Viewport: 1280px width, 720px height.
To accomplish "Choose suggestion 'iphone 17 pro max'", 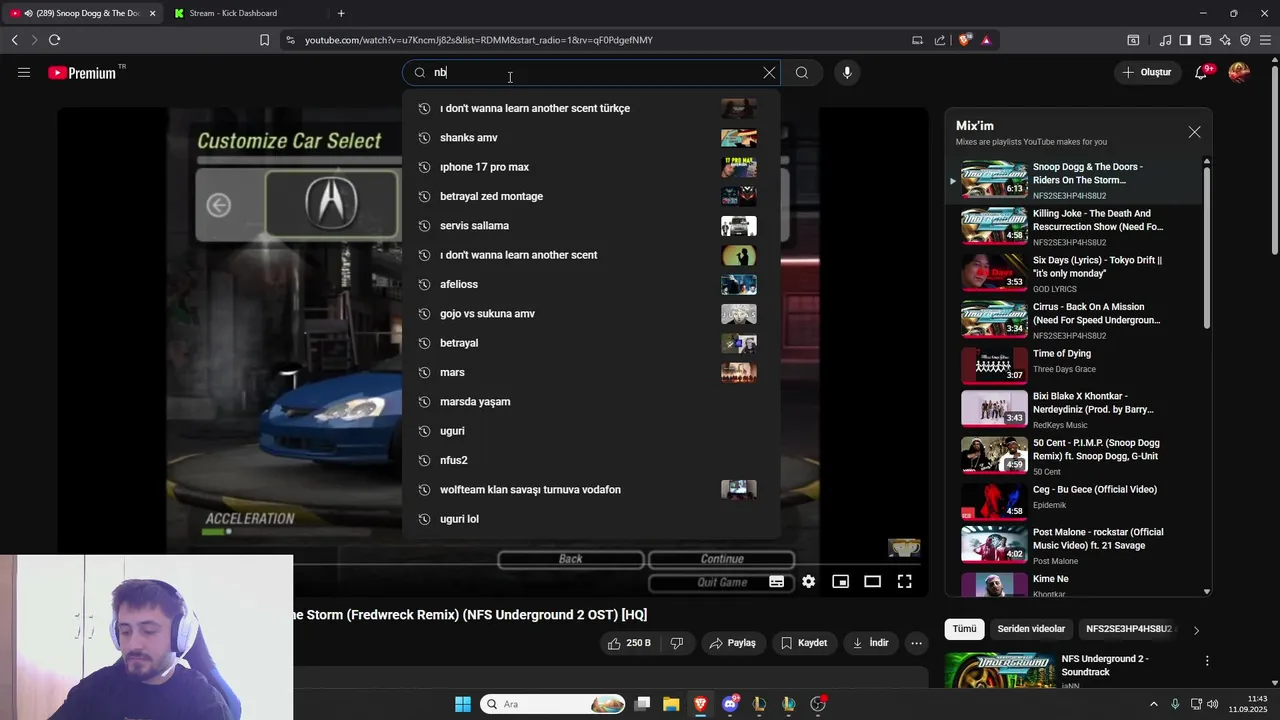I will [591, 167].
